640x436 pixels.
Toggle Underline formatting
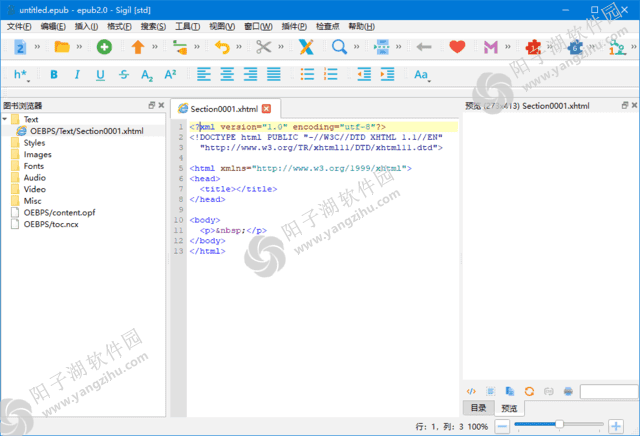pos(100,75)
